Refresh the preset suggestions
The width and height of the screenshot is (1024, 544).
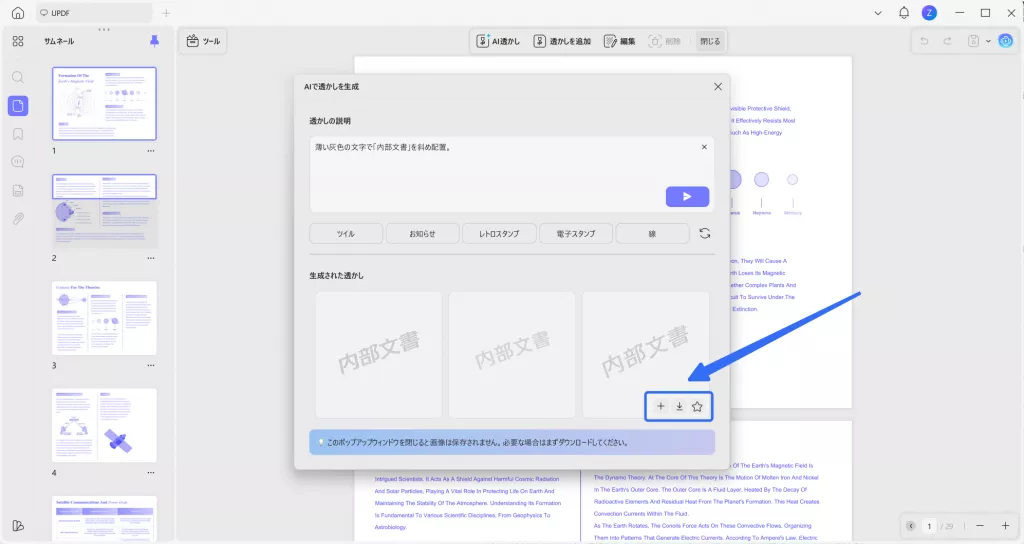click(705, 233)
